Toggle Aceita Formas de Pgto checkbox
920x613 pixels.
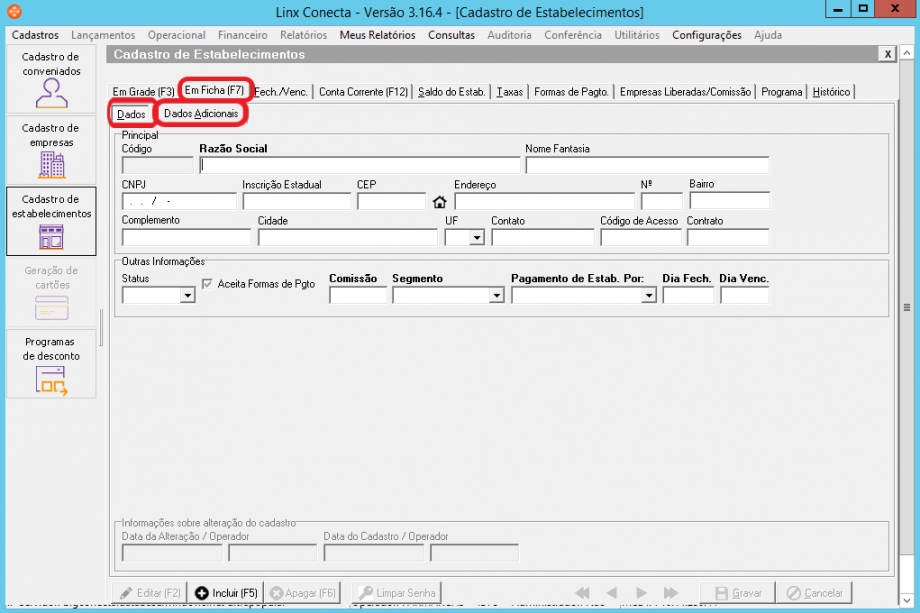point(208,284)
